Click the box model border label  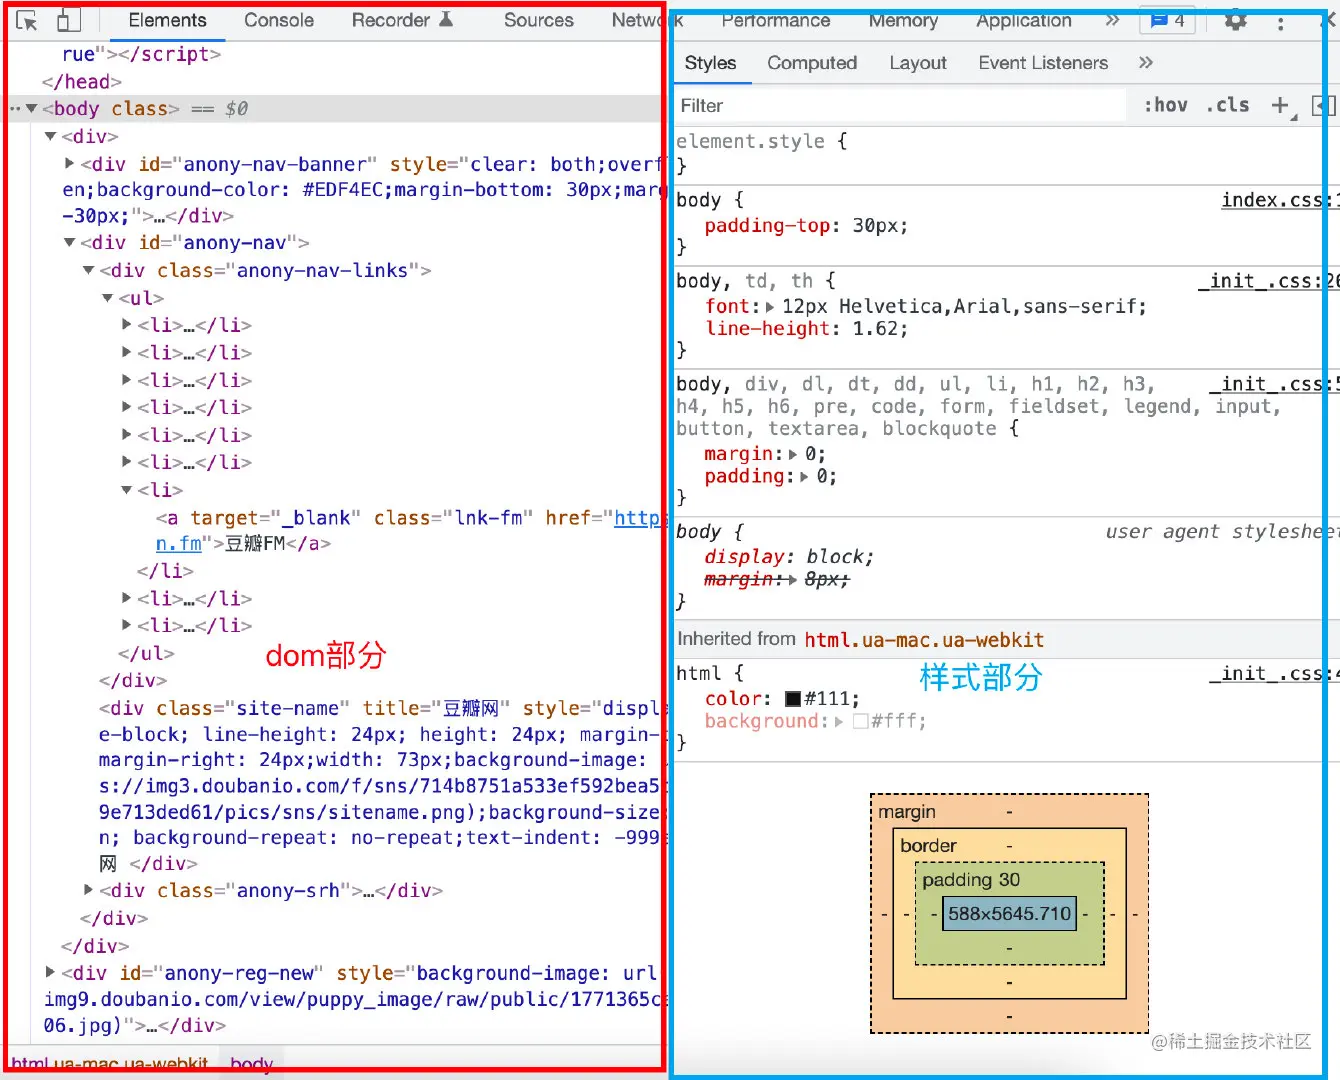pos(928,846)
